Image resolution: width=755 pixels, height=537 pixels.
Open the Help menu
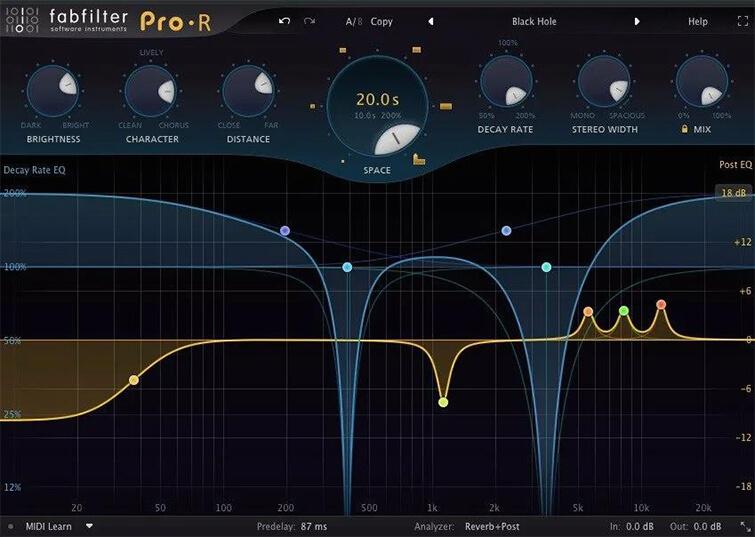coord(698,22)
